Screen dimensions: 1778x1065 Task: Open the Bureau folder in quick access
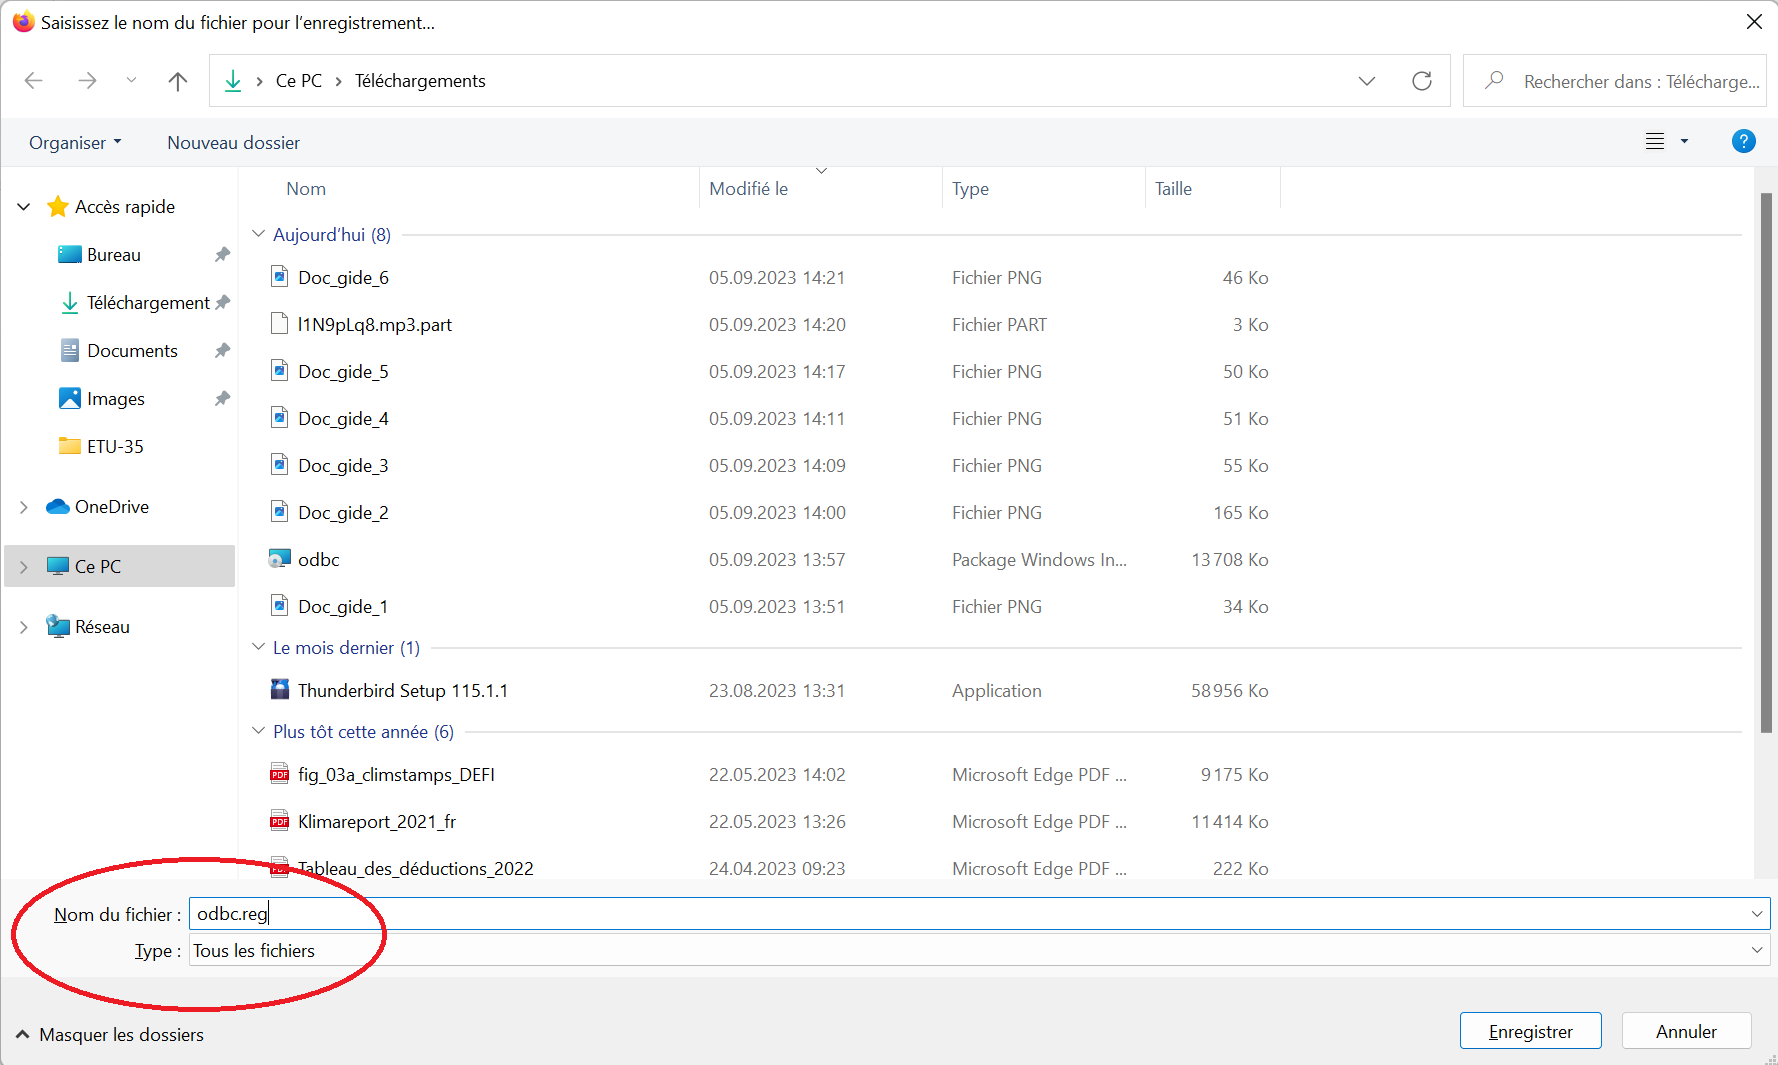(113, 255)
